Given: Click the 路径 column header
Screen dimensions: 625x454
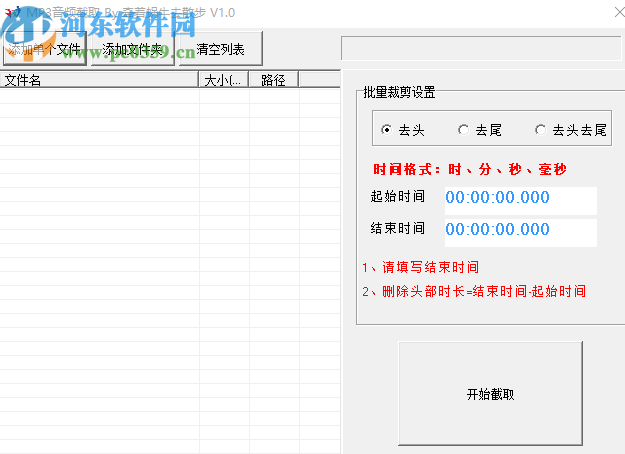Looking at the screenshot, I should point(273,80).
